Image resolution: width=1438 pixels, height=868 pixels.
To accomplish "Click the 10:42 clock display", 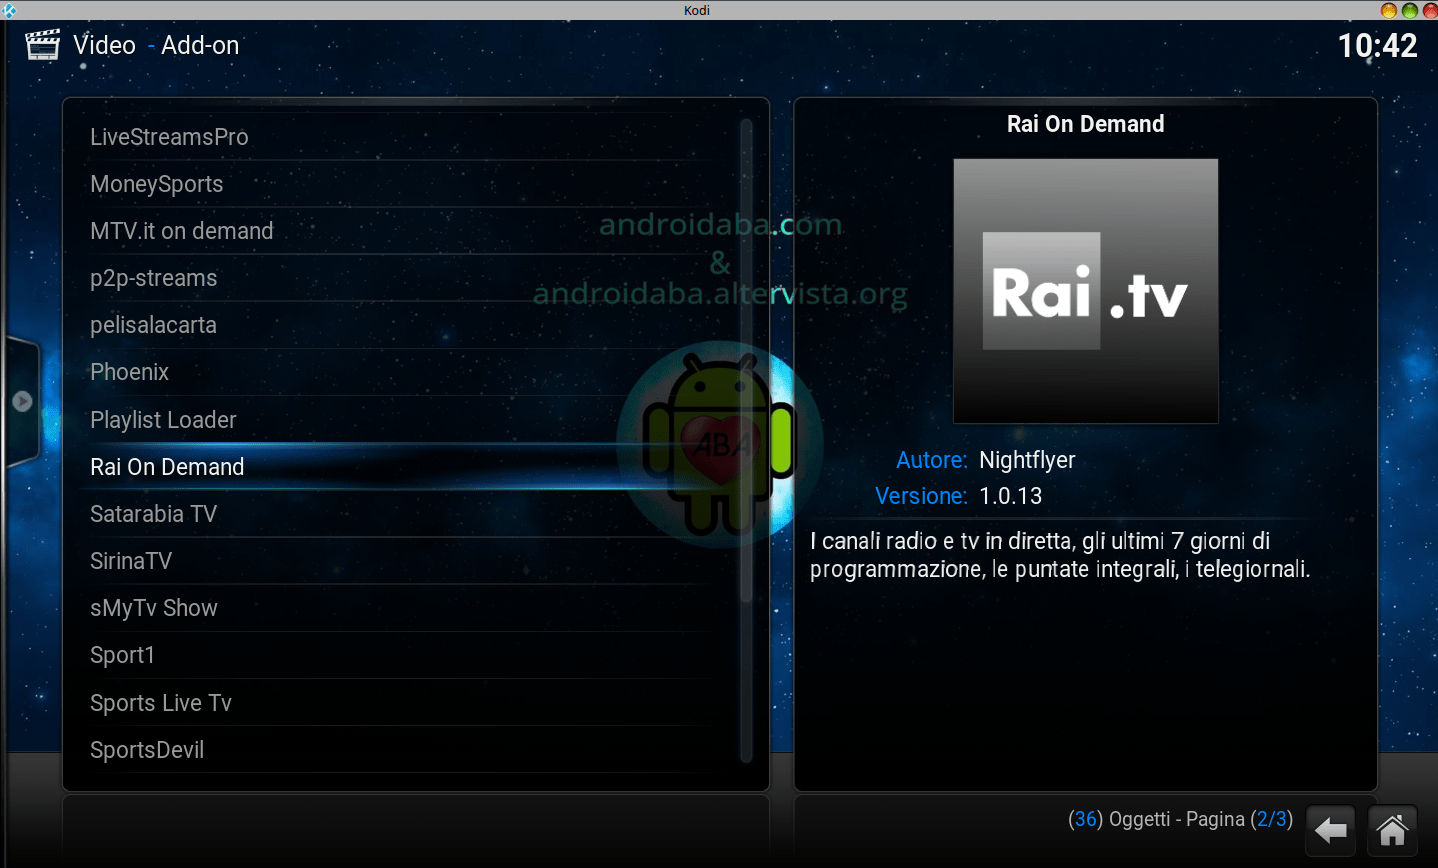I will tap(1378, 46).
